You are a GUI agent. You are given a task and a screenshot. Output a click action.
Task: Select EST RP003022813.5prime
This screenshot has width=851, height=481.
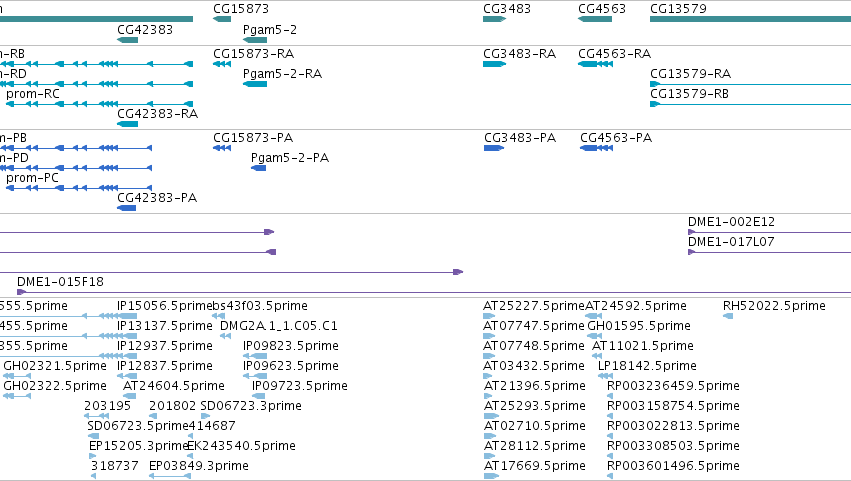tap(610, 436)
